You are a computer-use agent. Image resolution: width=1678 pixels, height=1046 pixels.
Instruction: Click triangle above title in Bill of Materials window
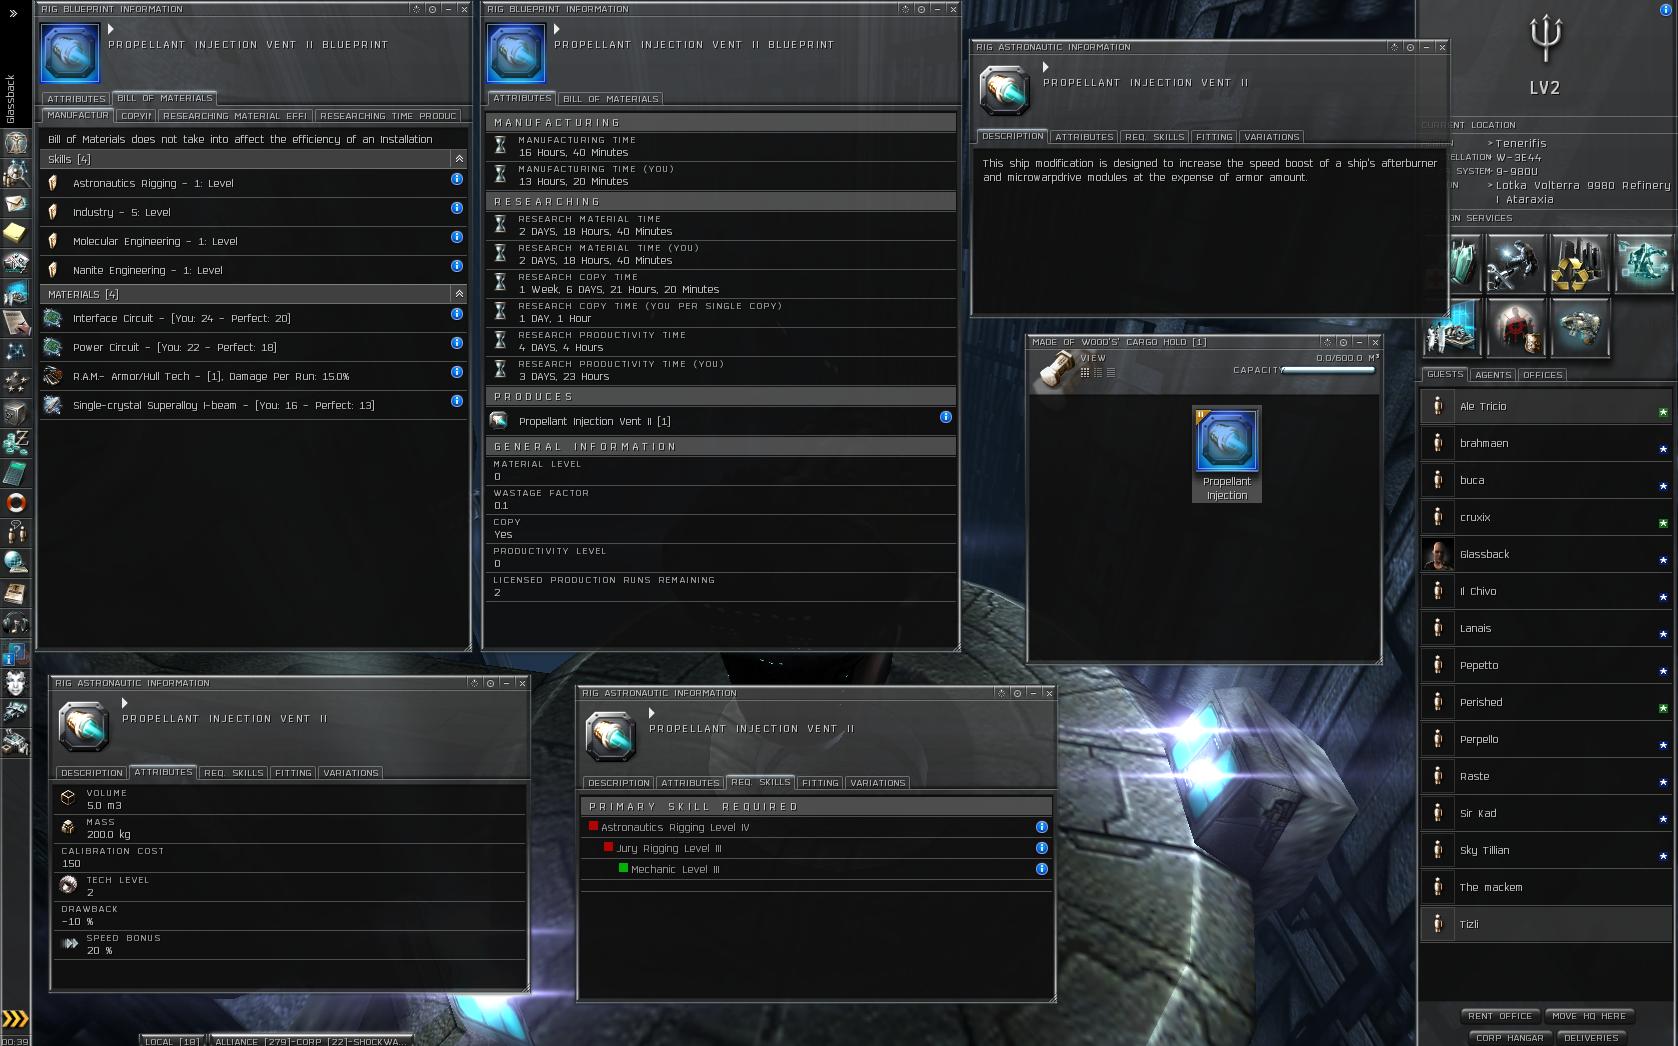pyautogui.click(x=111, y=29)
